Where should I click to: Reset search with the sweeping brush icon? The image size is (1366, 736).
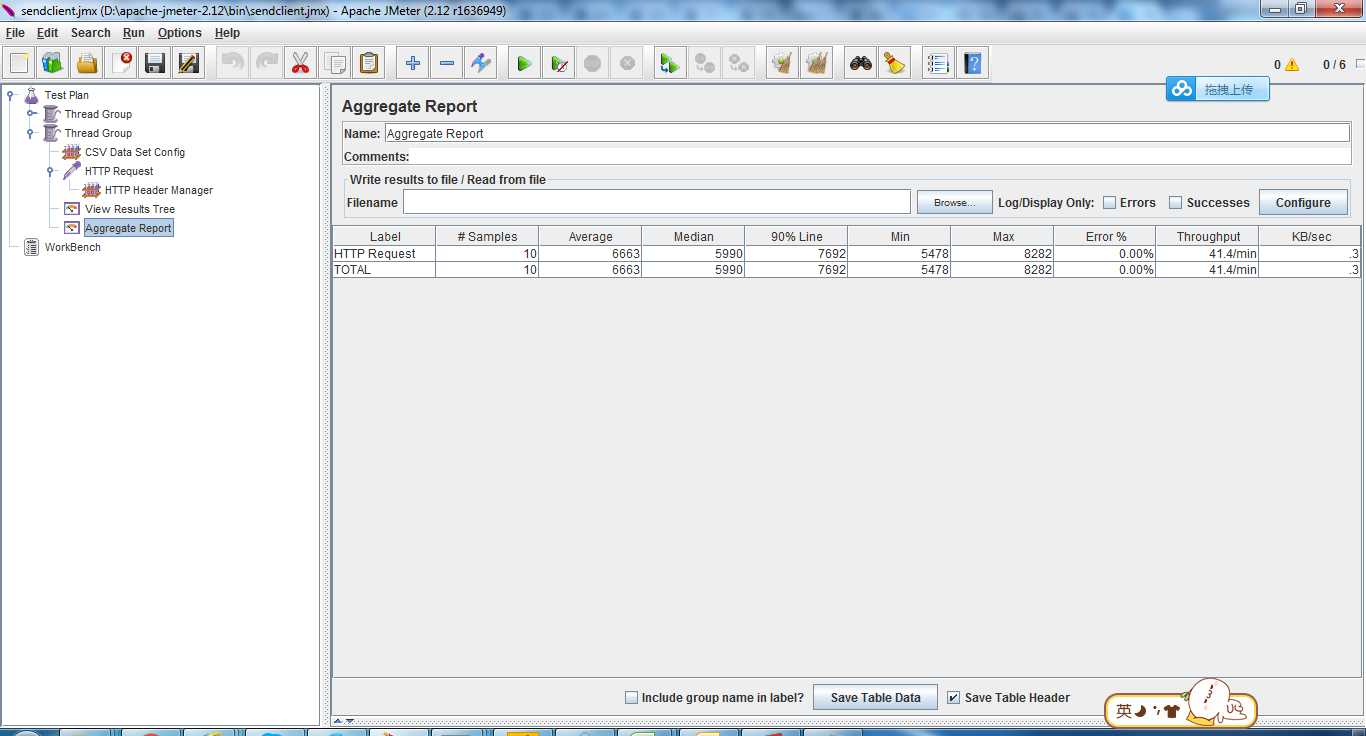click(x=895, y=64)
